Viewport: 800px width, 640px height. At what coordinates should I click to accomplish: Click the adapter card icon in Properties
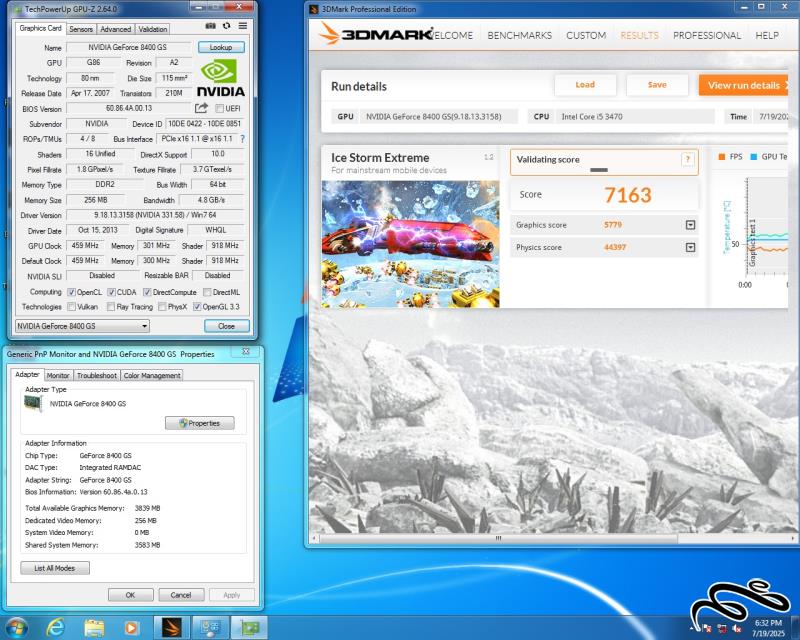[34, 404]
